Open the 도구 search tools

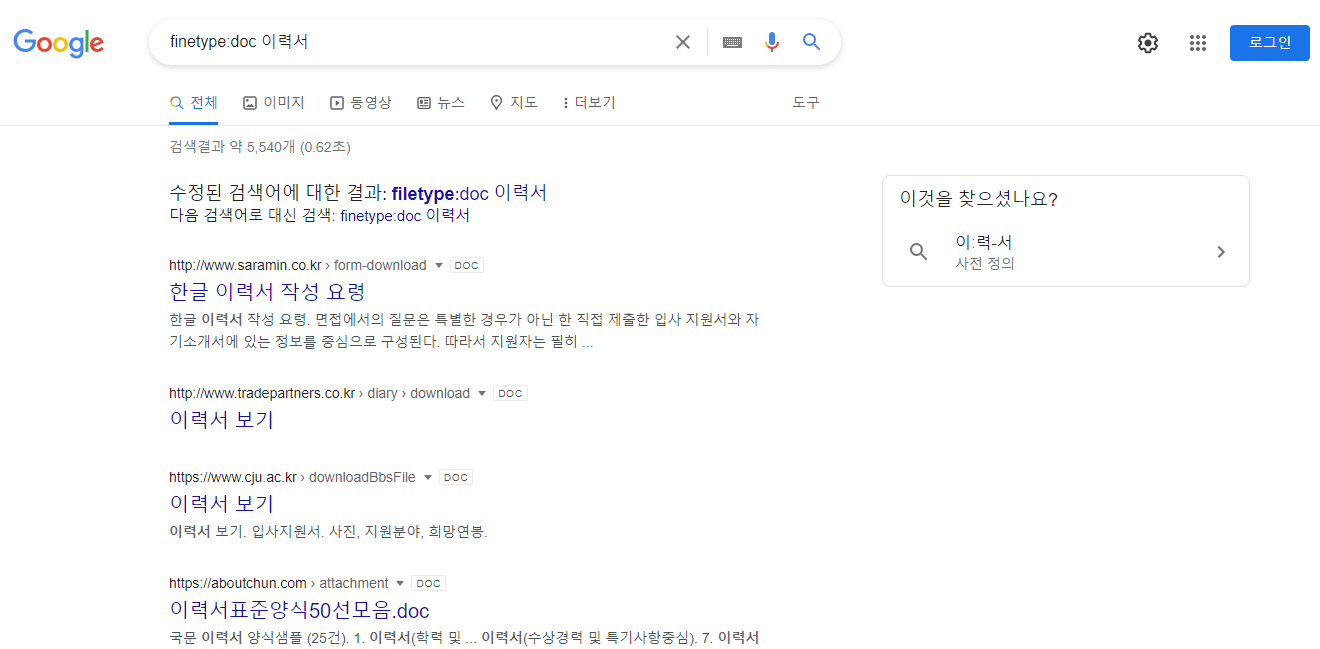[x=806, y=103]
